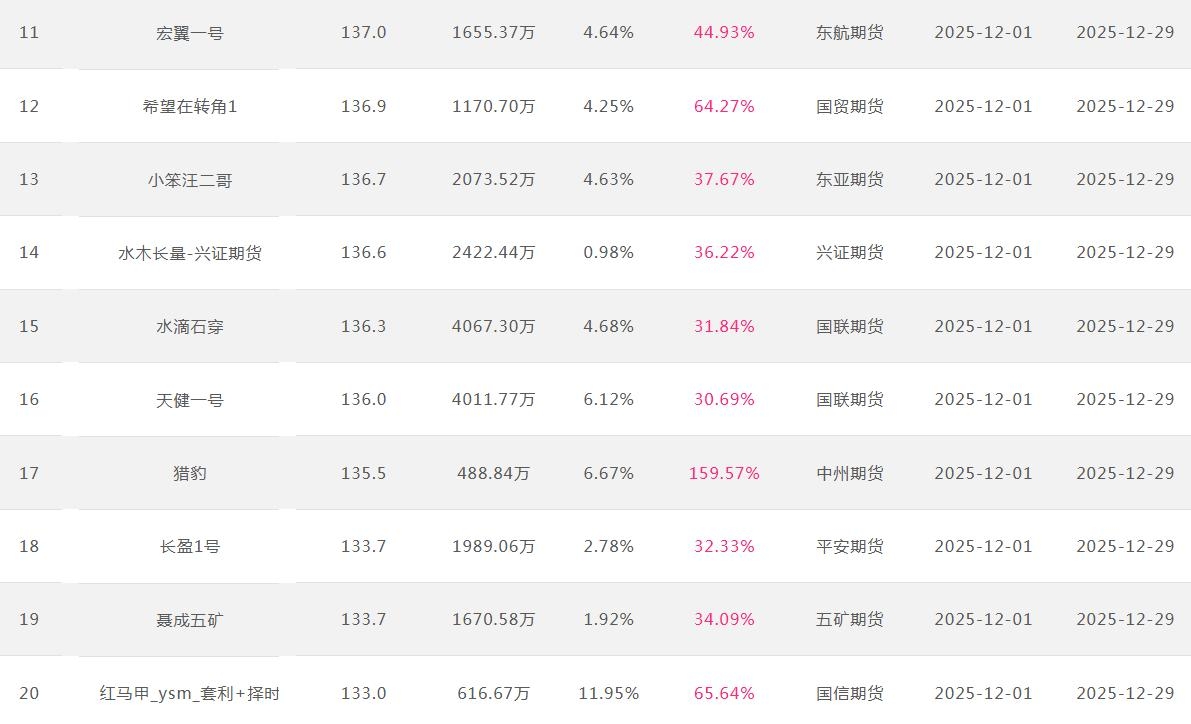
Task: Open the 聂成五矿 account link
Action: pos(190,620)
